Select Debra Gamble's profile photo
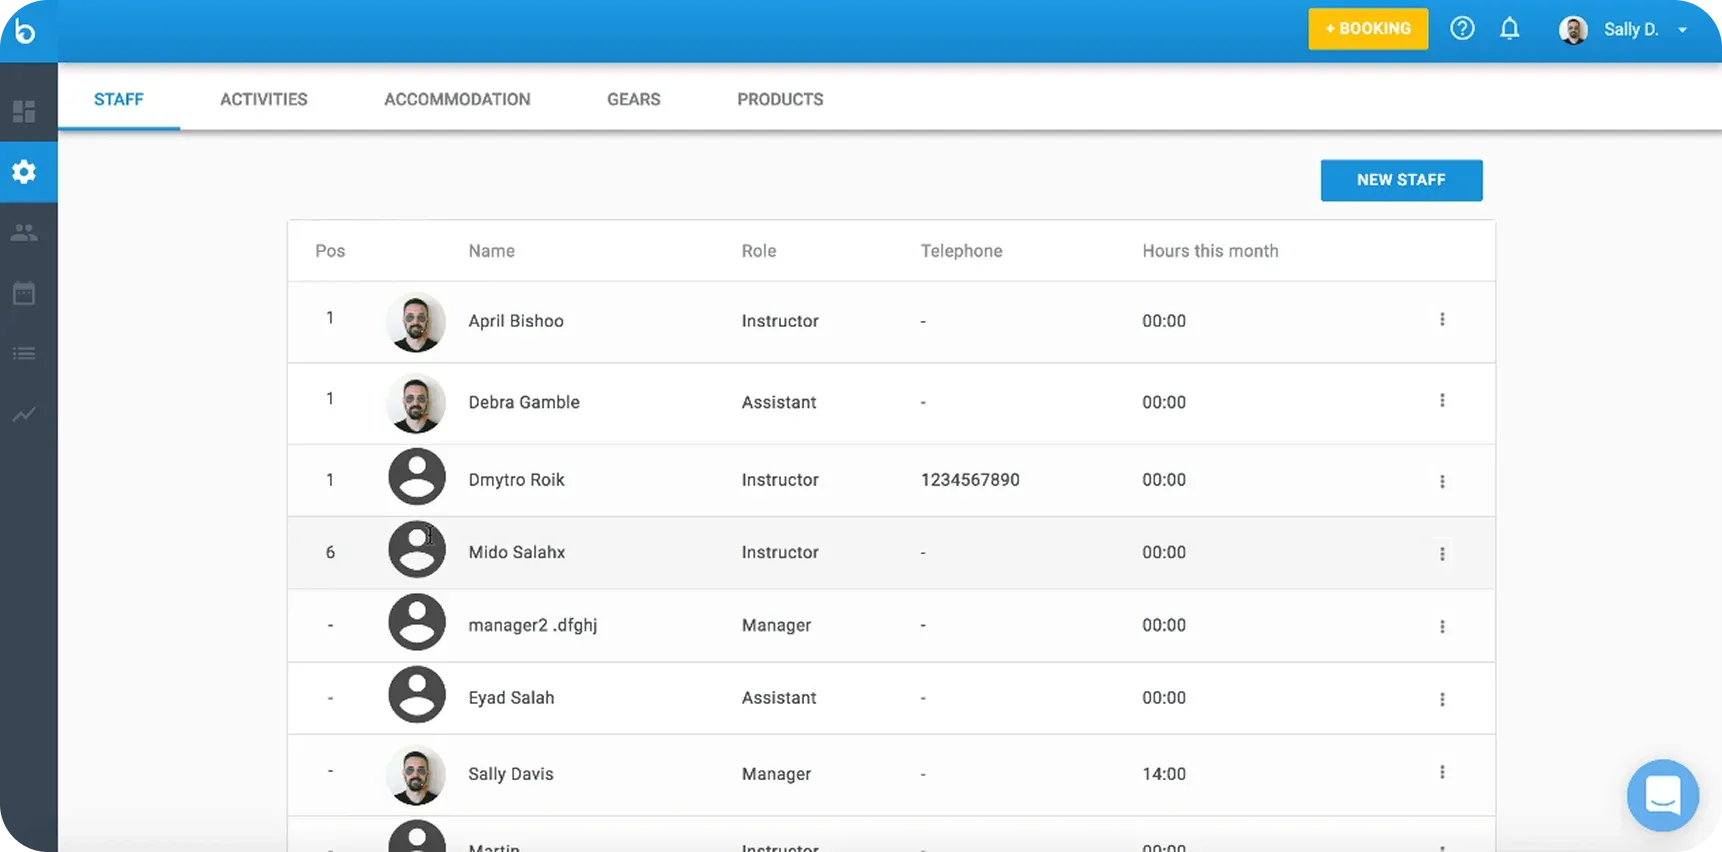 pyautogui.click(x=416, y=403)
